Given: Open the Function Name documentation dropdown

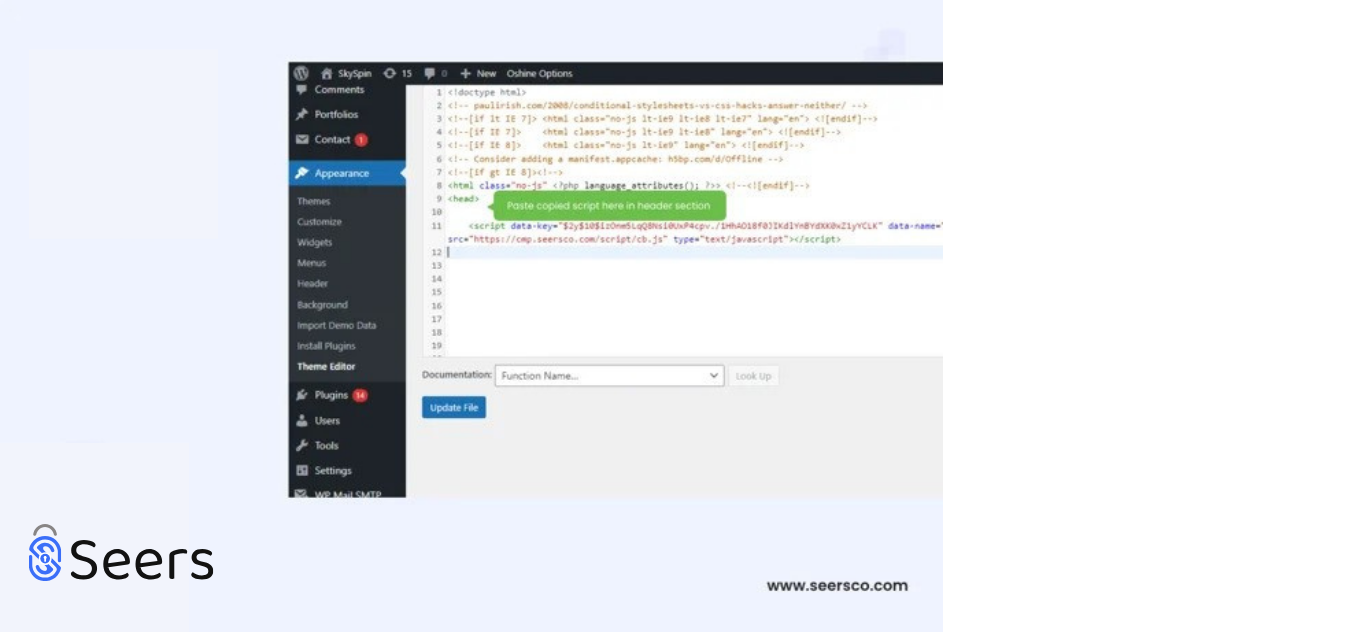Looking at the screenshot, I should point(609,376).
